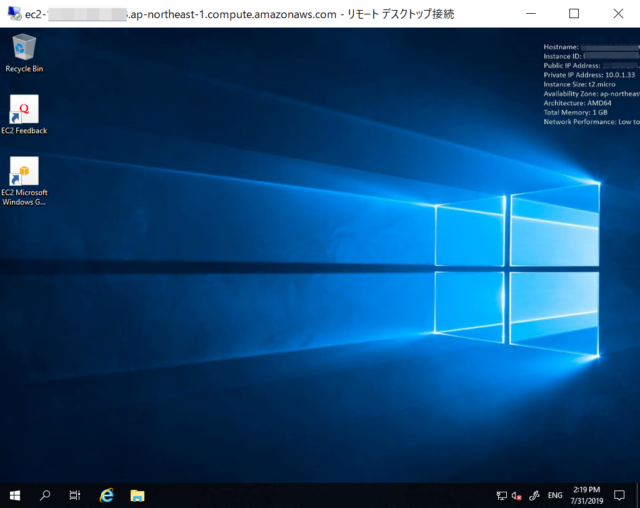
Task: Click the 'Total Memory: 1 GB' text
Action: click(575, 113)
